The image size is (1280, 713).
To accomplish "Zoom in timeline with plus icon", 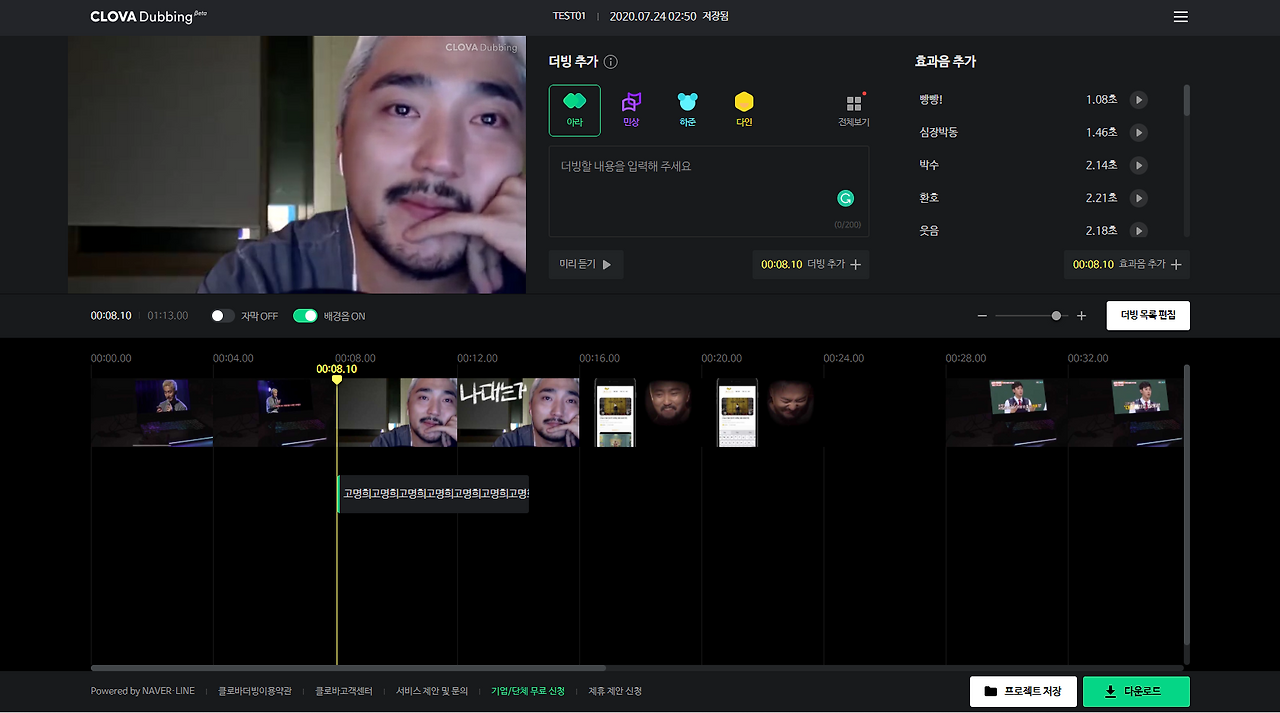I will pos(1081,316).
